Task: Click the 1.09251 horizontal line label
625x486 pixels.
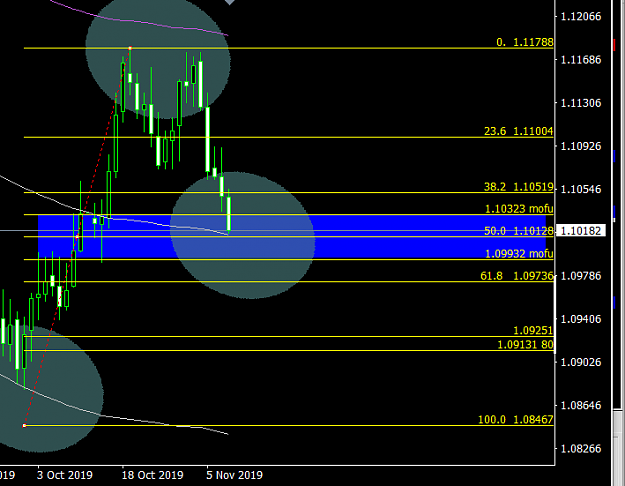Action: tap(533, 330)
